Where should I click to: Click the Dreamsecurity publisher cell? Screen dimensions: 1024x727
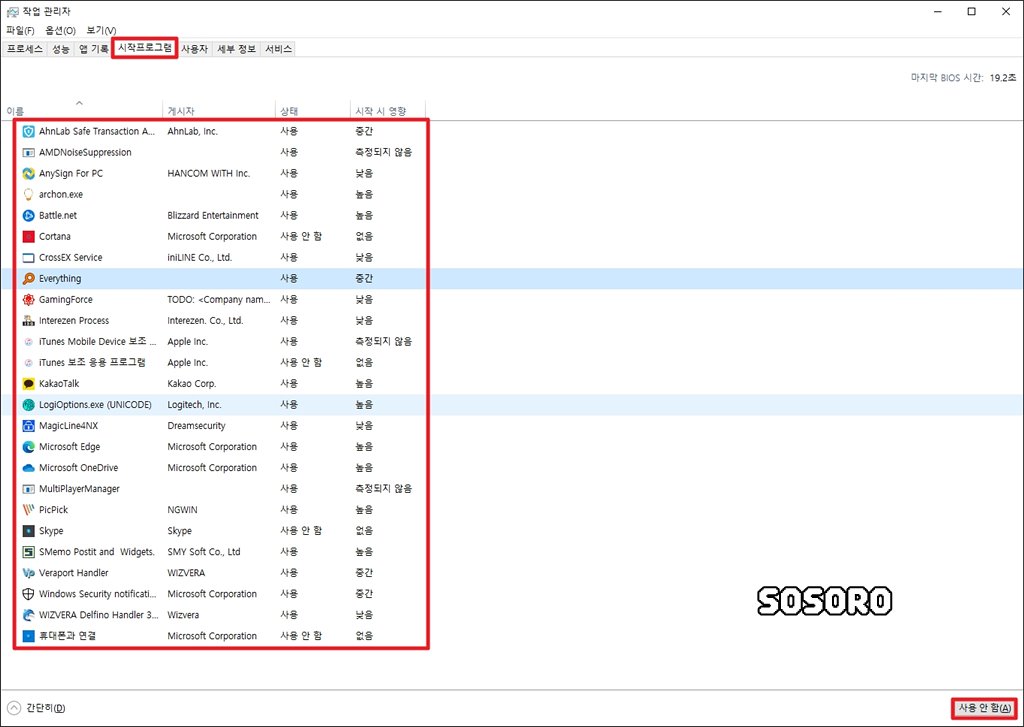pos(197,426)
